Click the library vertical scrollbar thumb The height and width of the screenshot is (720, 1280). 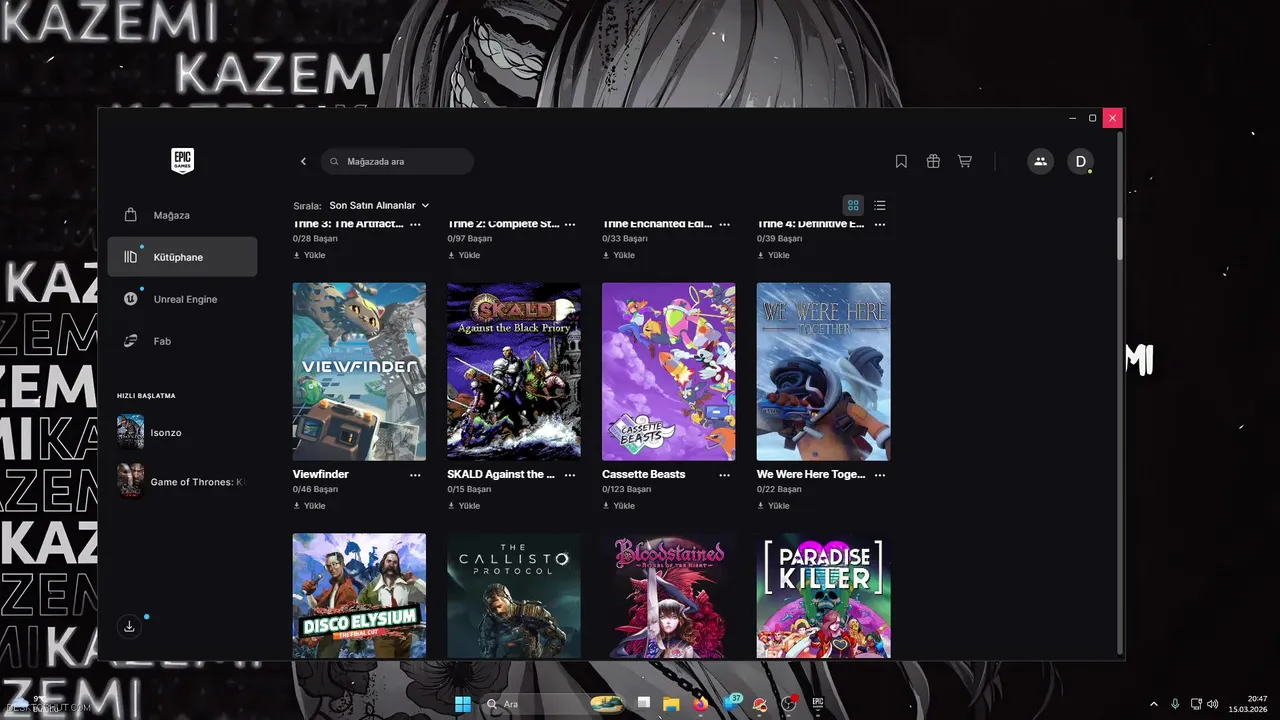(1120, 238)
